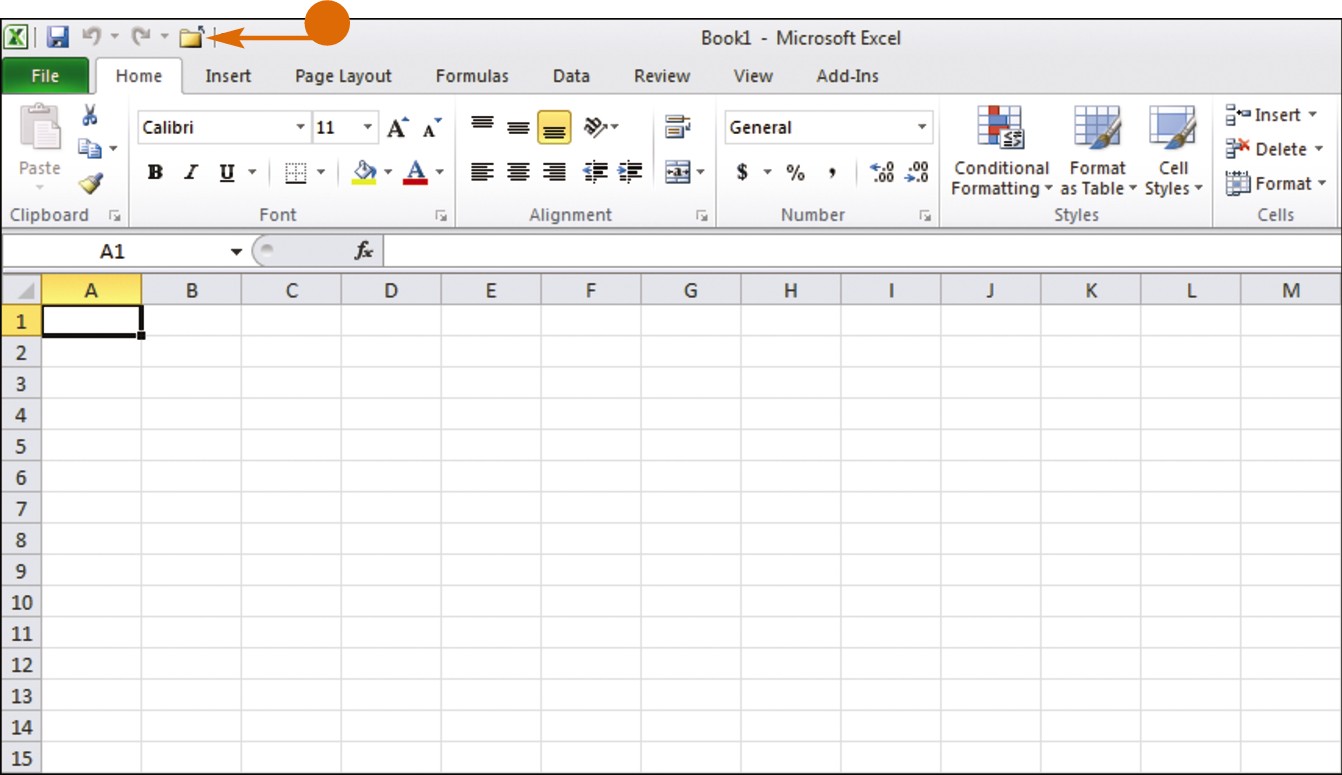This screenshot has height=775, width=1342.
Task: Click the Undo icon
Action: pos(91,37)
